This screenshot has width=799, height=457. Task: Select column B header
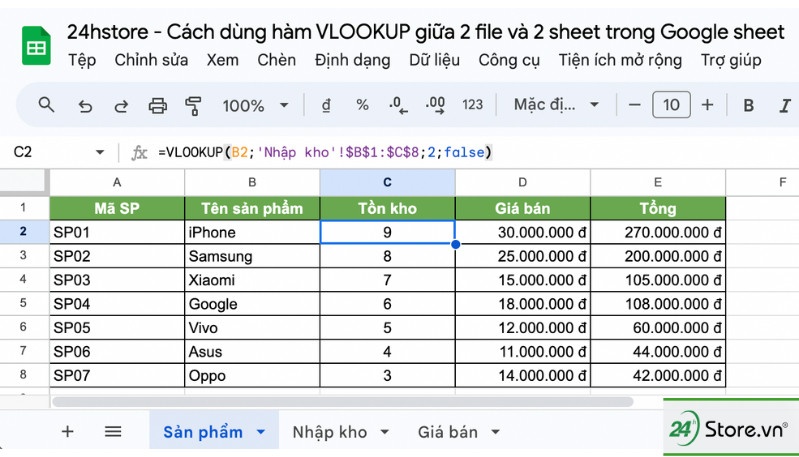tap(252, 182)
